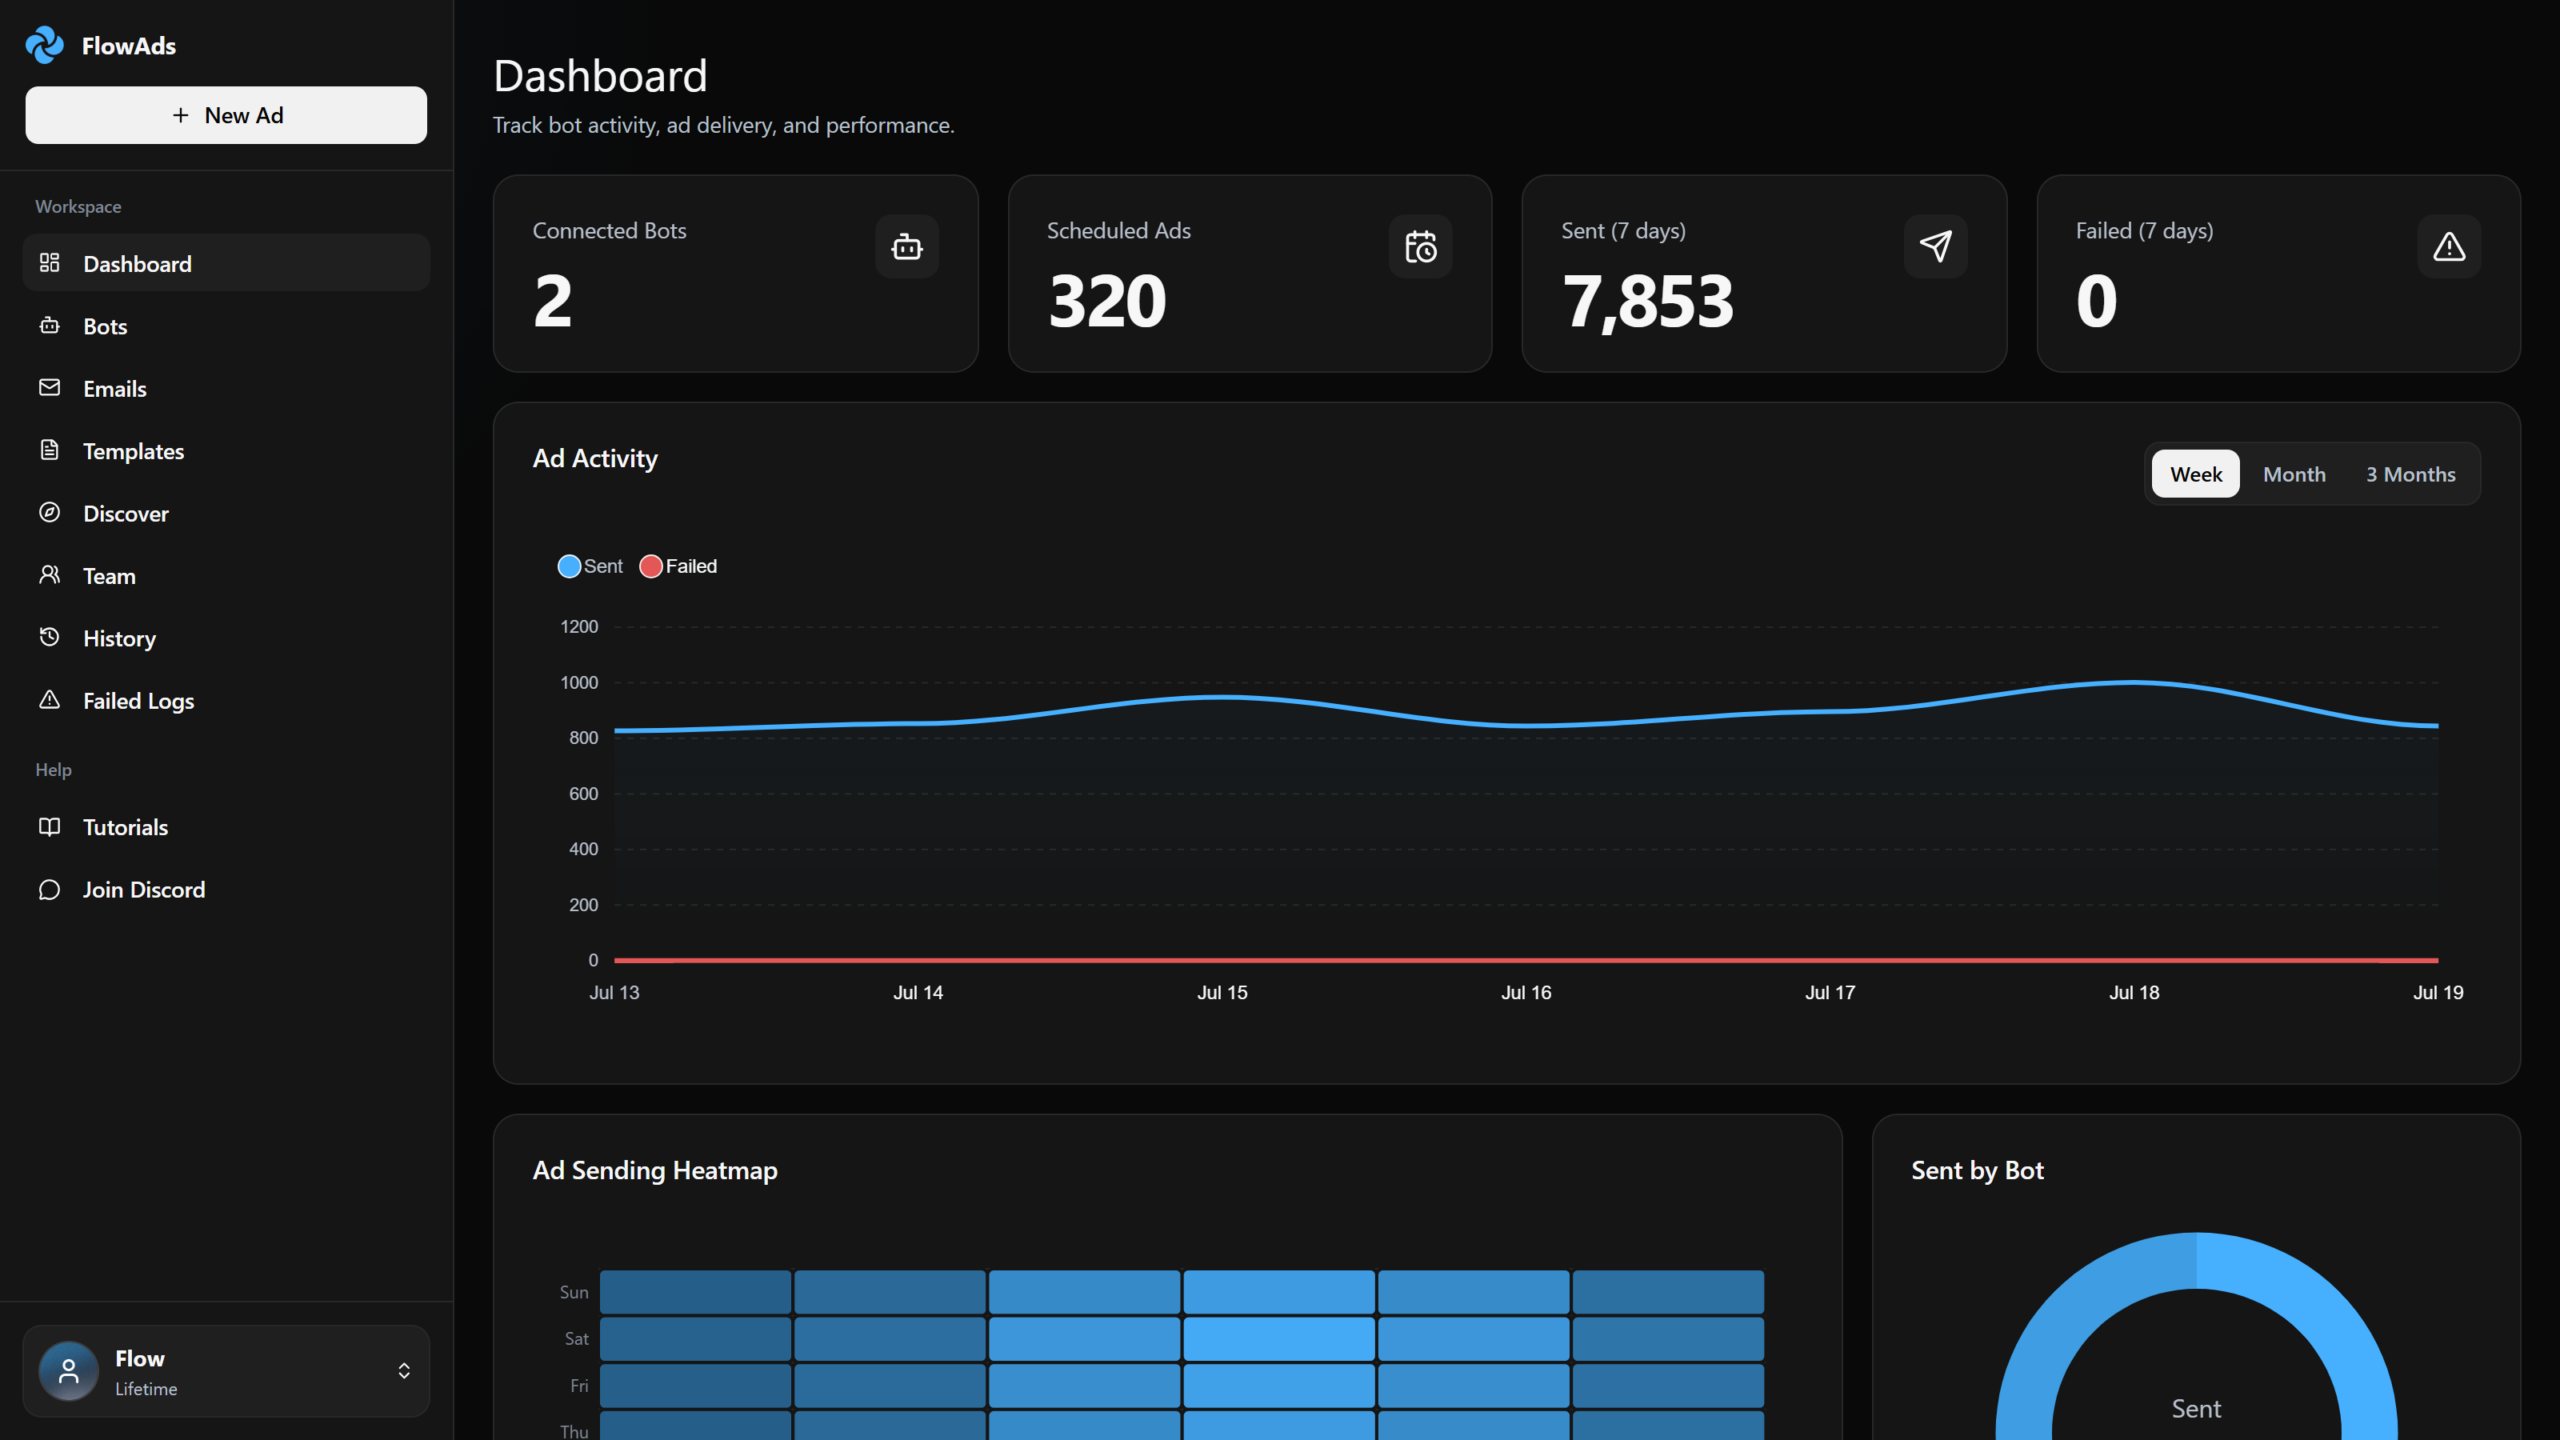Click the Discover compass icon
The height and width of the screenshot is (1440, 2560).
(x=49, y=512)
